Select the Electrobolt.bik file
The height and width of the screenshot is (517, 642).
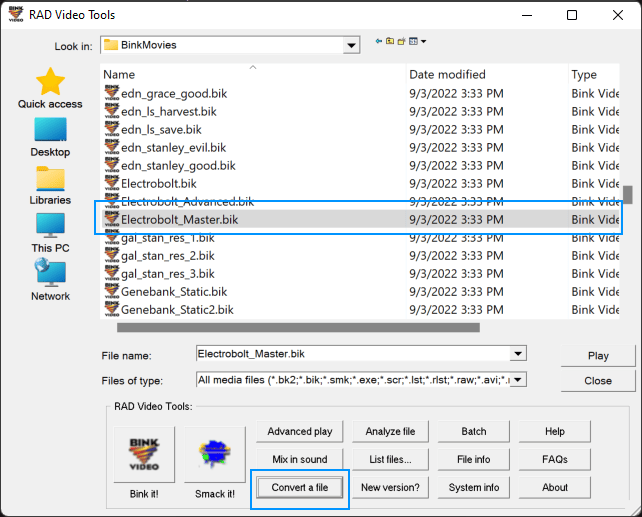click(x=158, y=184)
